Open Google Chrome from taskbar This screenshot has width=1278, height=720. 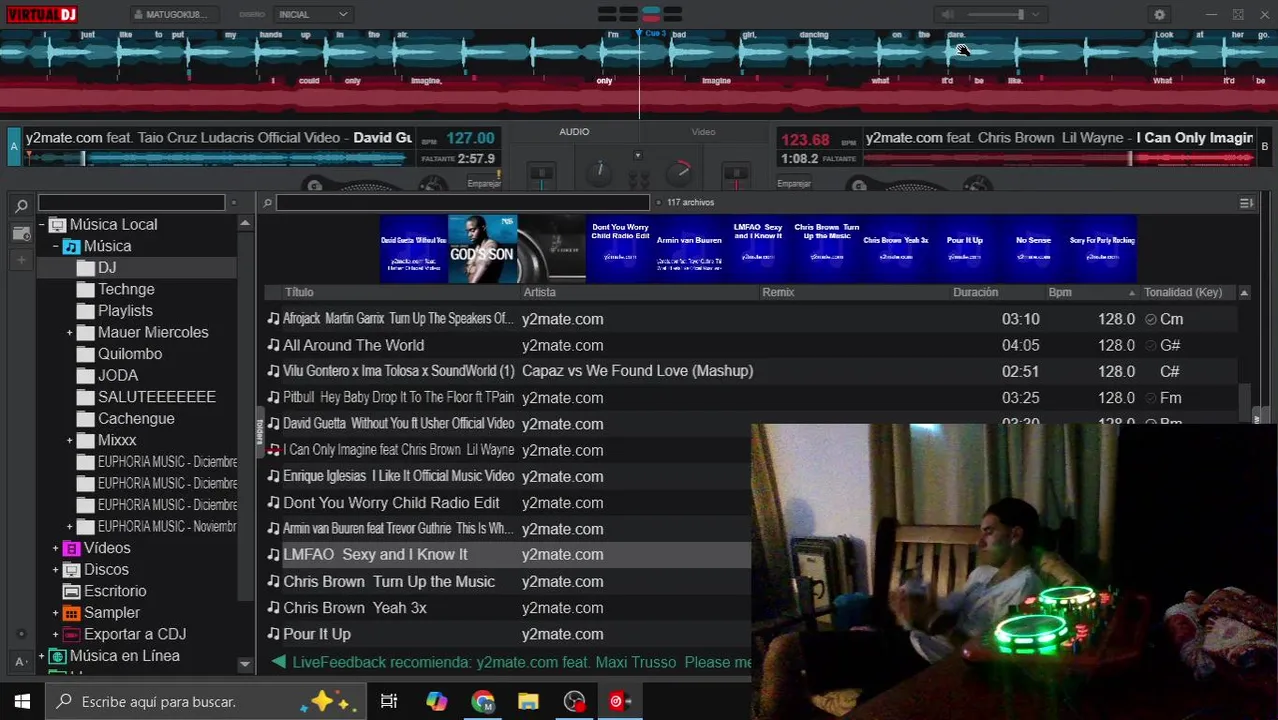(483, 701)
